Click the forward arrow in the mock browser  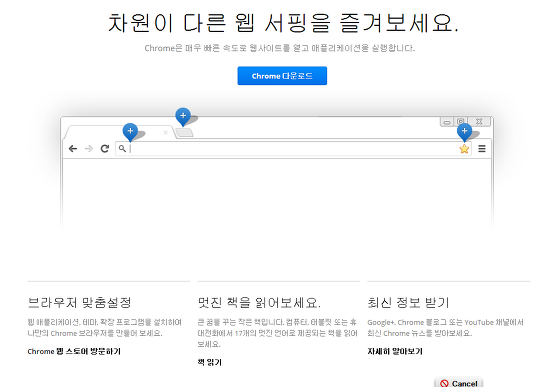coord(89,149)
